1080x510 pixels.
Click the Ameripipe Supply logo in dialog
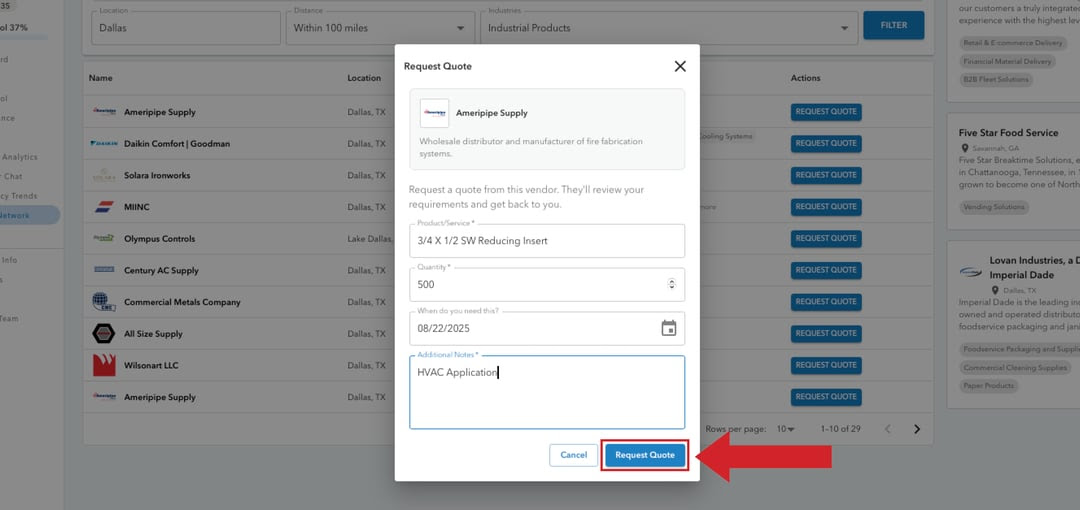435,113
